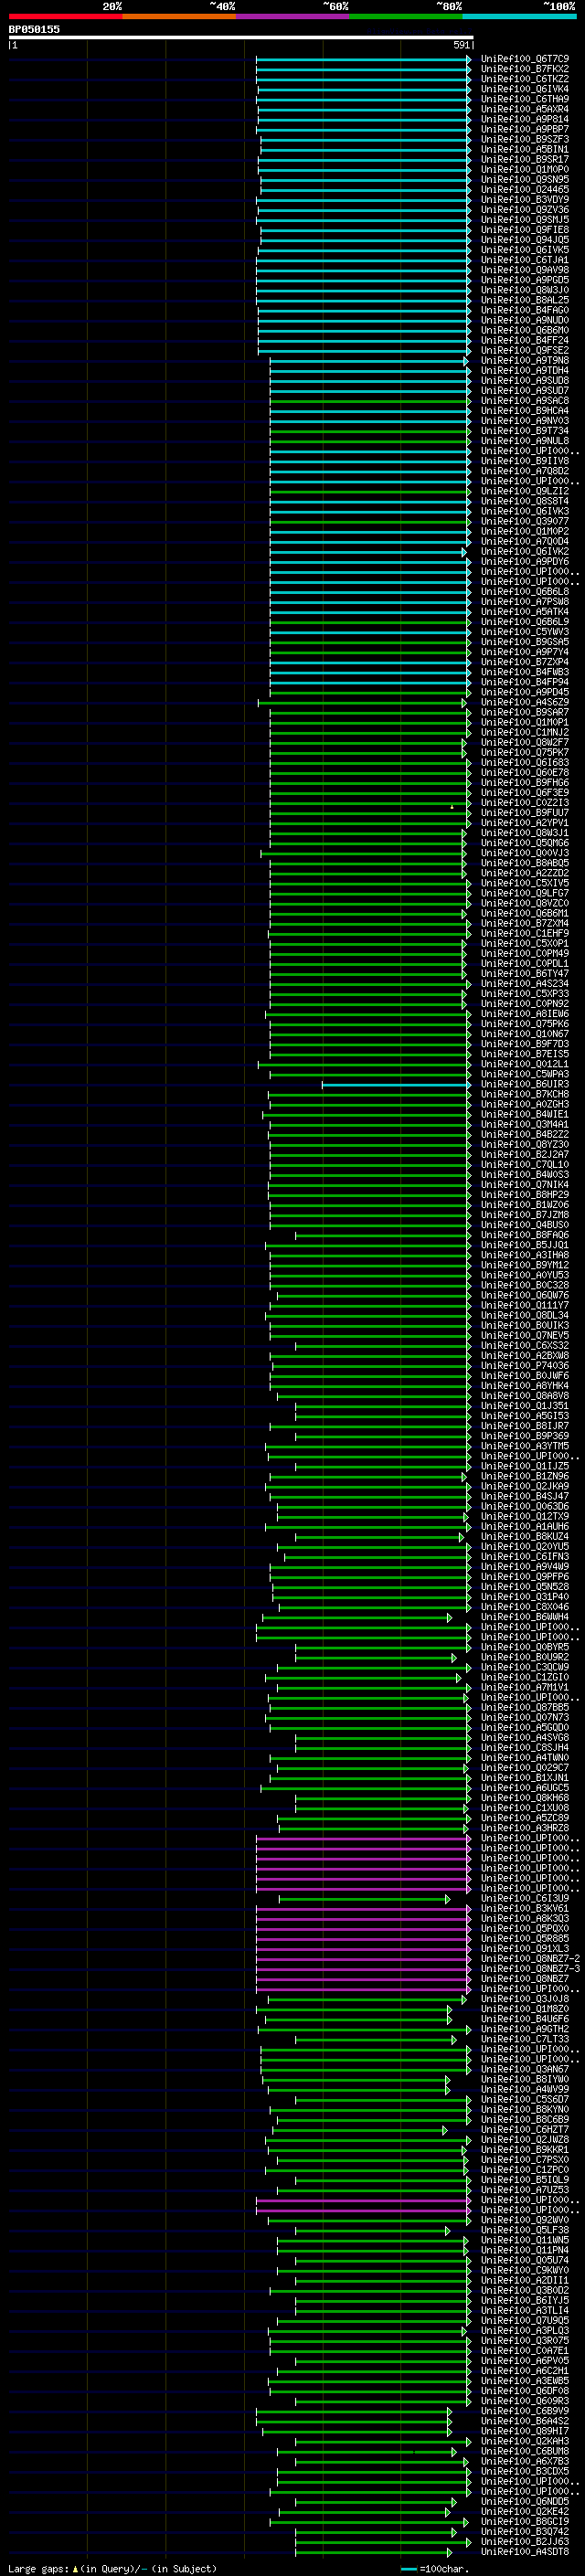Select the UniRef100_P74036 label
Screen dimensions: 585x2576
pyautogui.click(x=525, y=1366)
